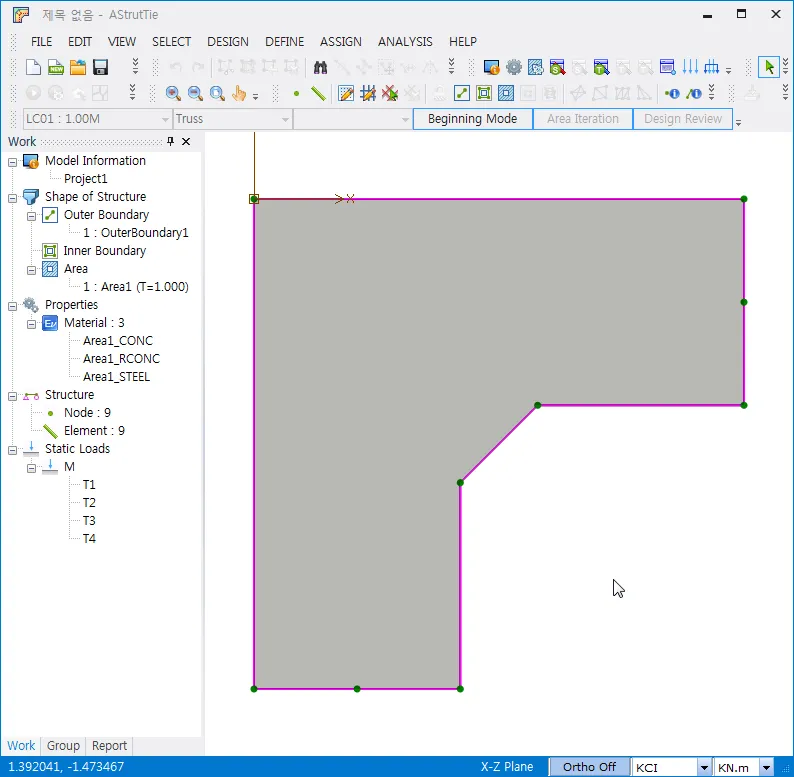794x777 pixels.
Task: Collapse the M load case node
Action: pyautogui.click(x=31, y=468)
